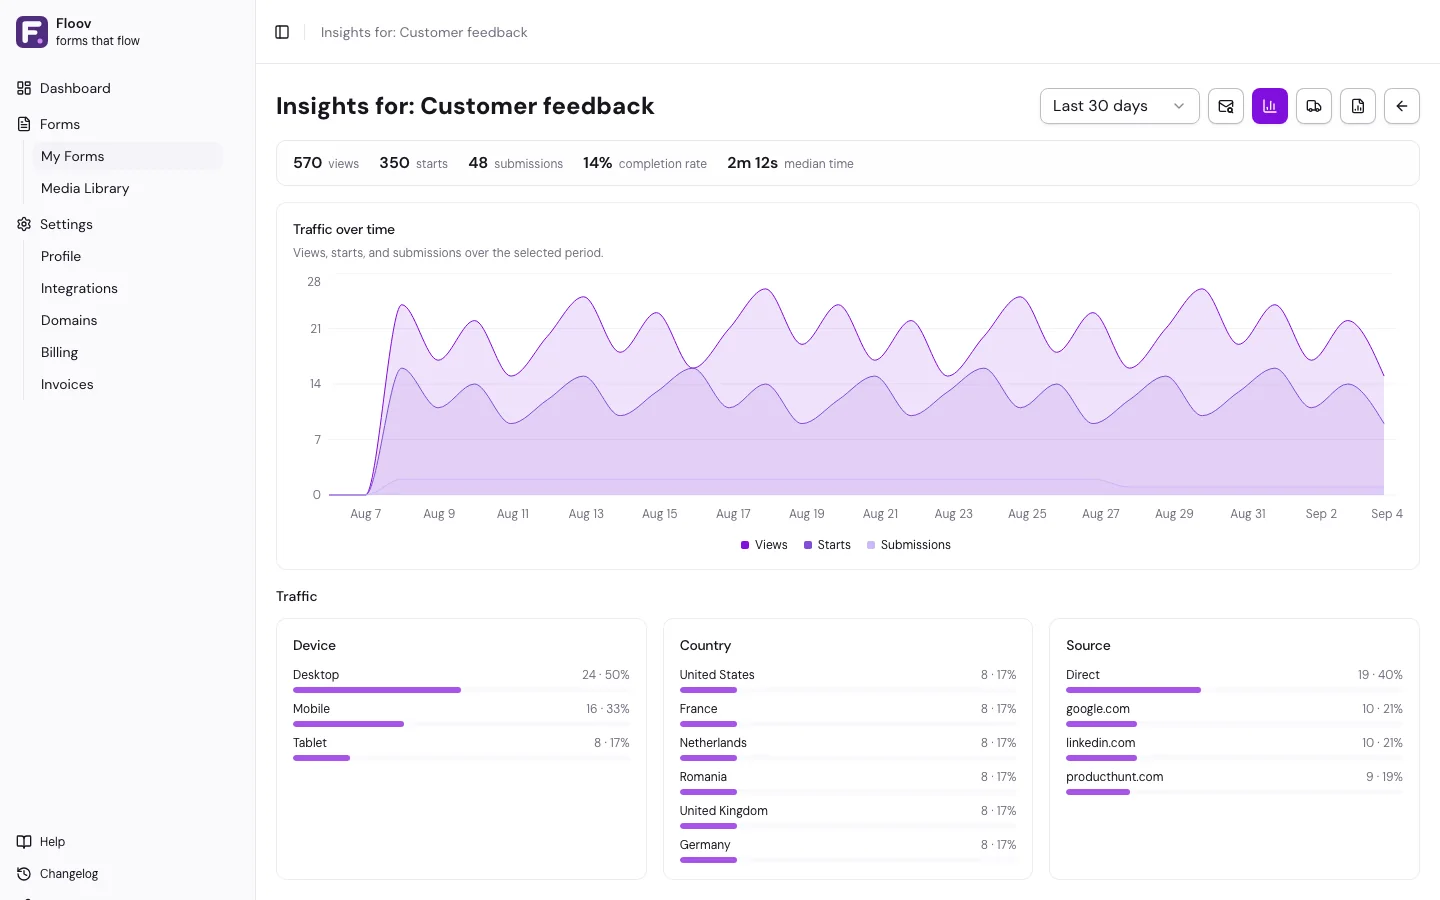Screen dimensions: 1440x900
Task: Toggle the Views legend series
Action: tap(764, 545)
